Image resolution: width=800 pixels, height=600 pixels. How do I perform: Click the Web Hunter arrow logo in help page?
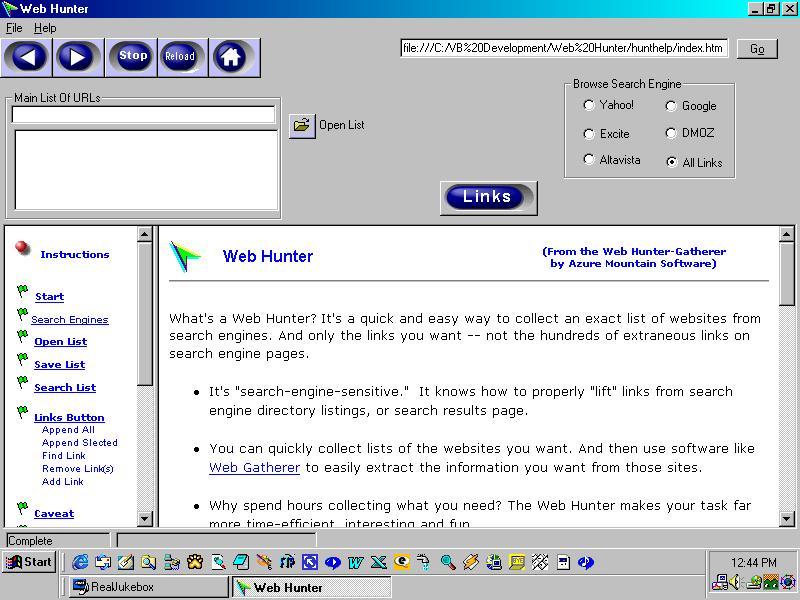[x=185, y=256]
